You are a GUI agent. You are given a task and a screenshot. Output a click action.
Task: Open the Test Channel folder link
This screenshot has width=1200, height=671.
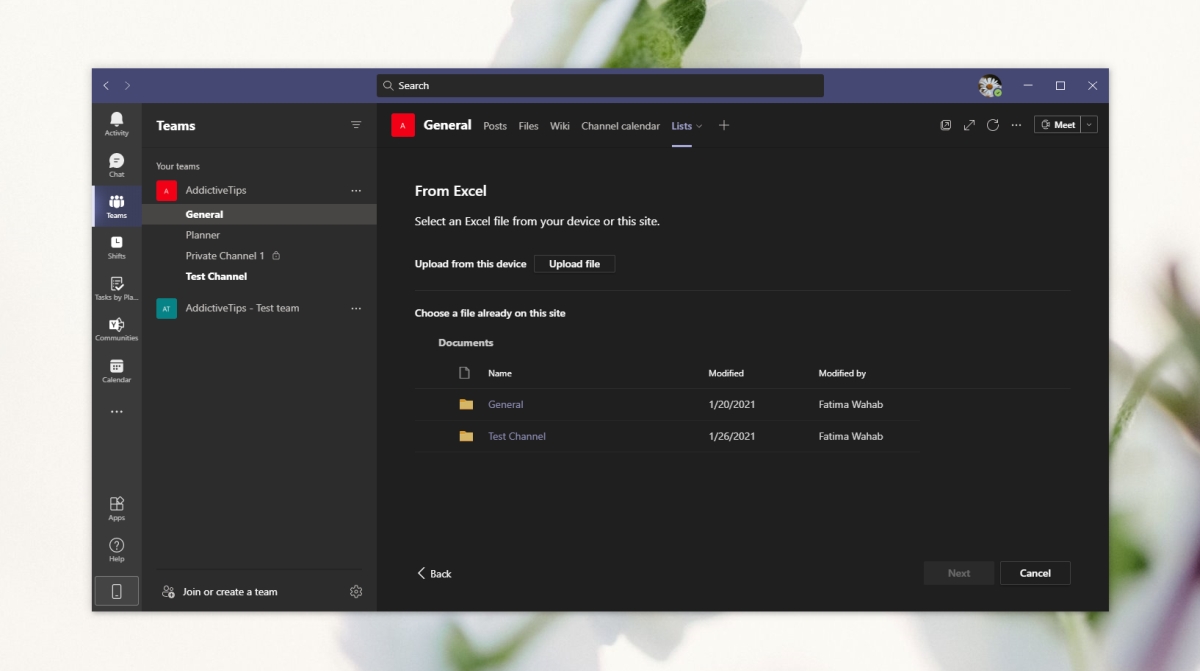[x=517, y=436]
